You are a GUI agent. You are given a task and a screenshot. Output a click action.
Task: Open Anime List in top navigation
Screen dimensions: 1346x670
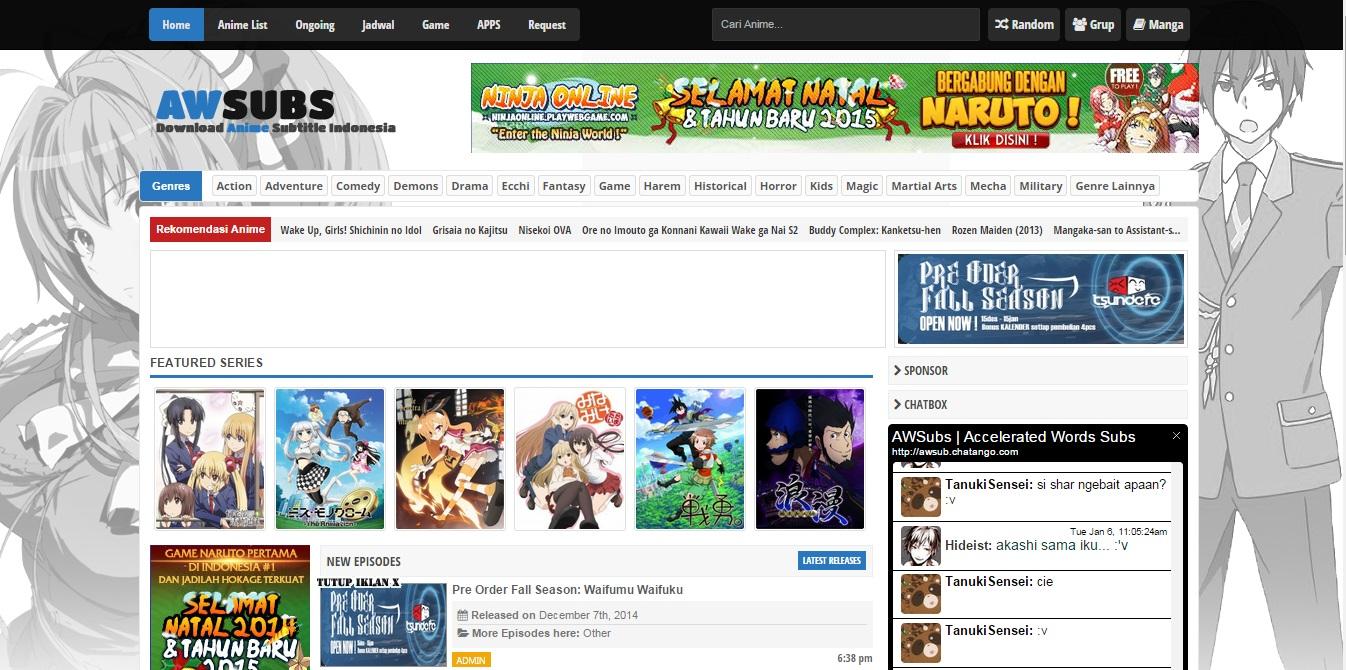tap(243, 25)
